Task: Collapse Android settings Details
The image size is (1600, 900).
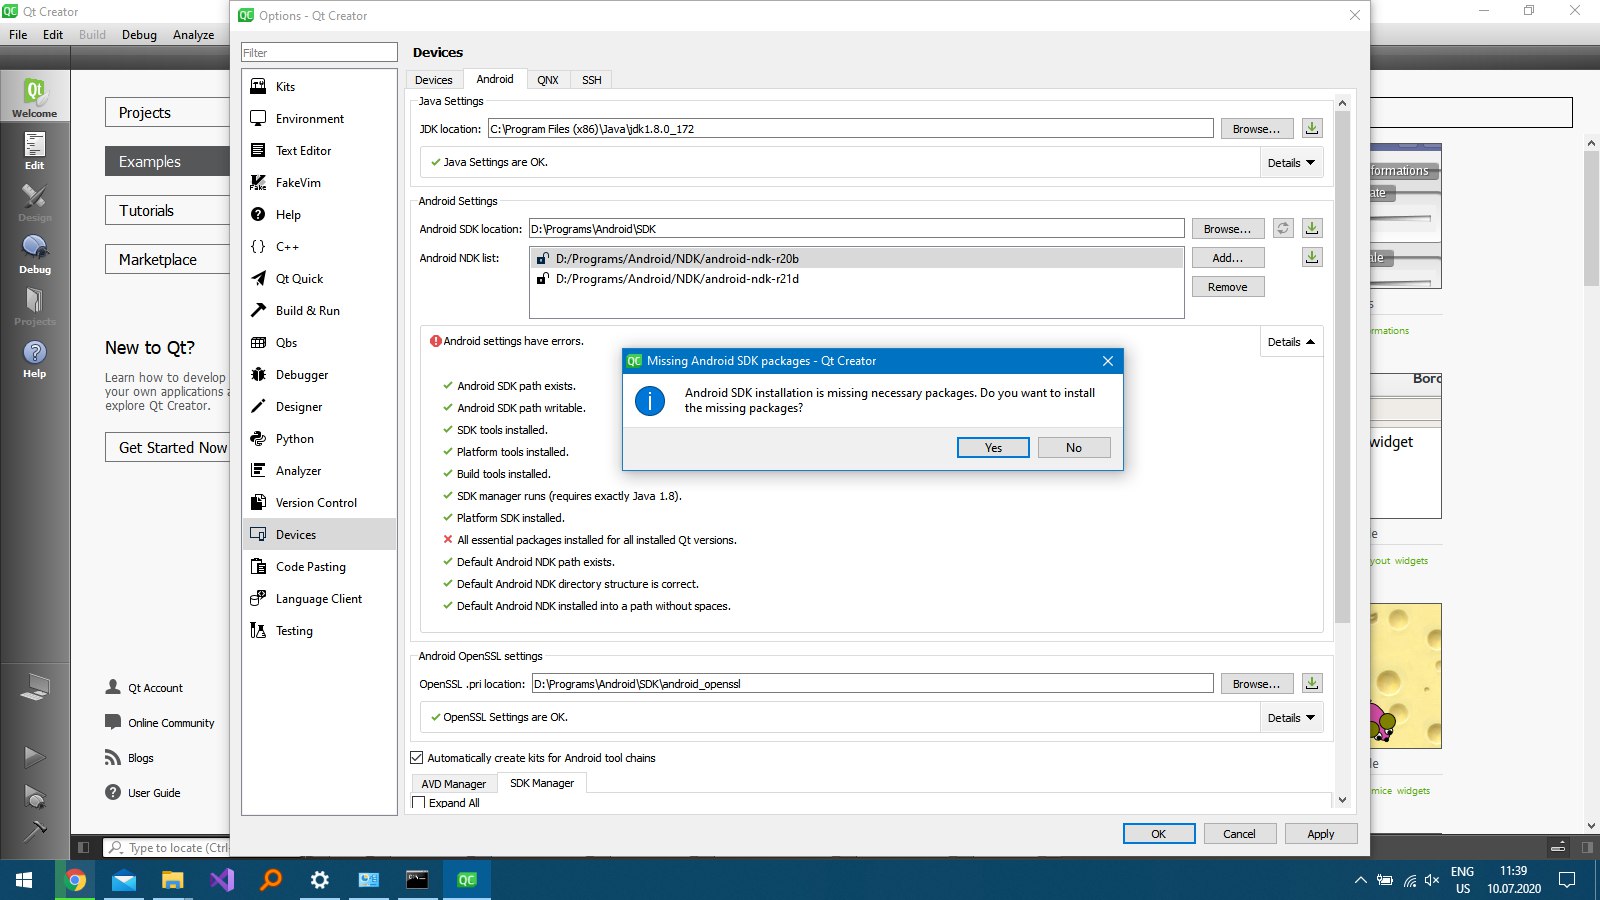Action: coord(1291,342)
